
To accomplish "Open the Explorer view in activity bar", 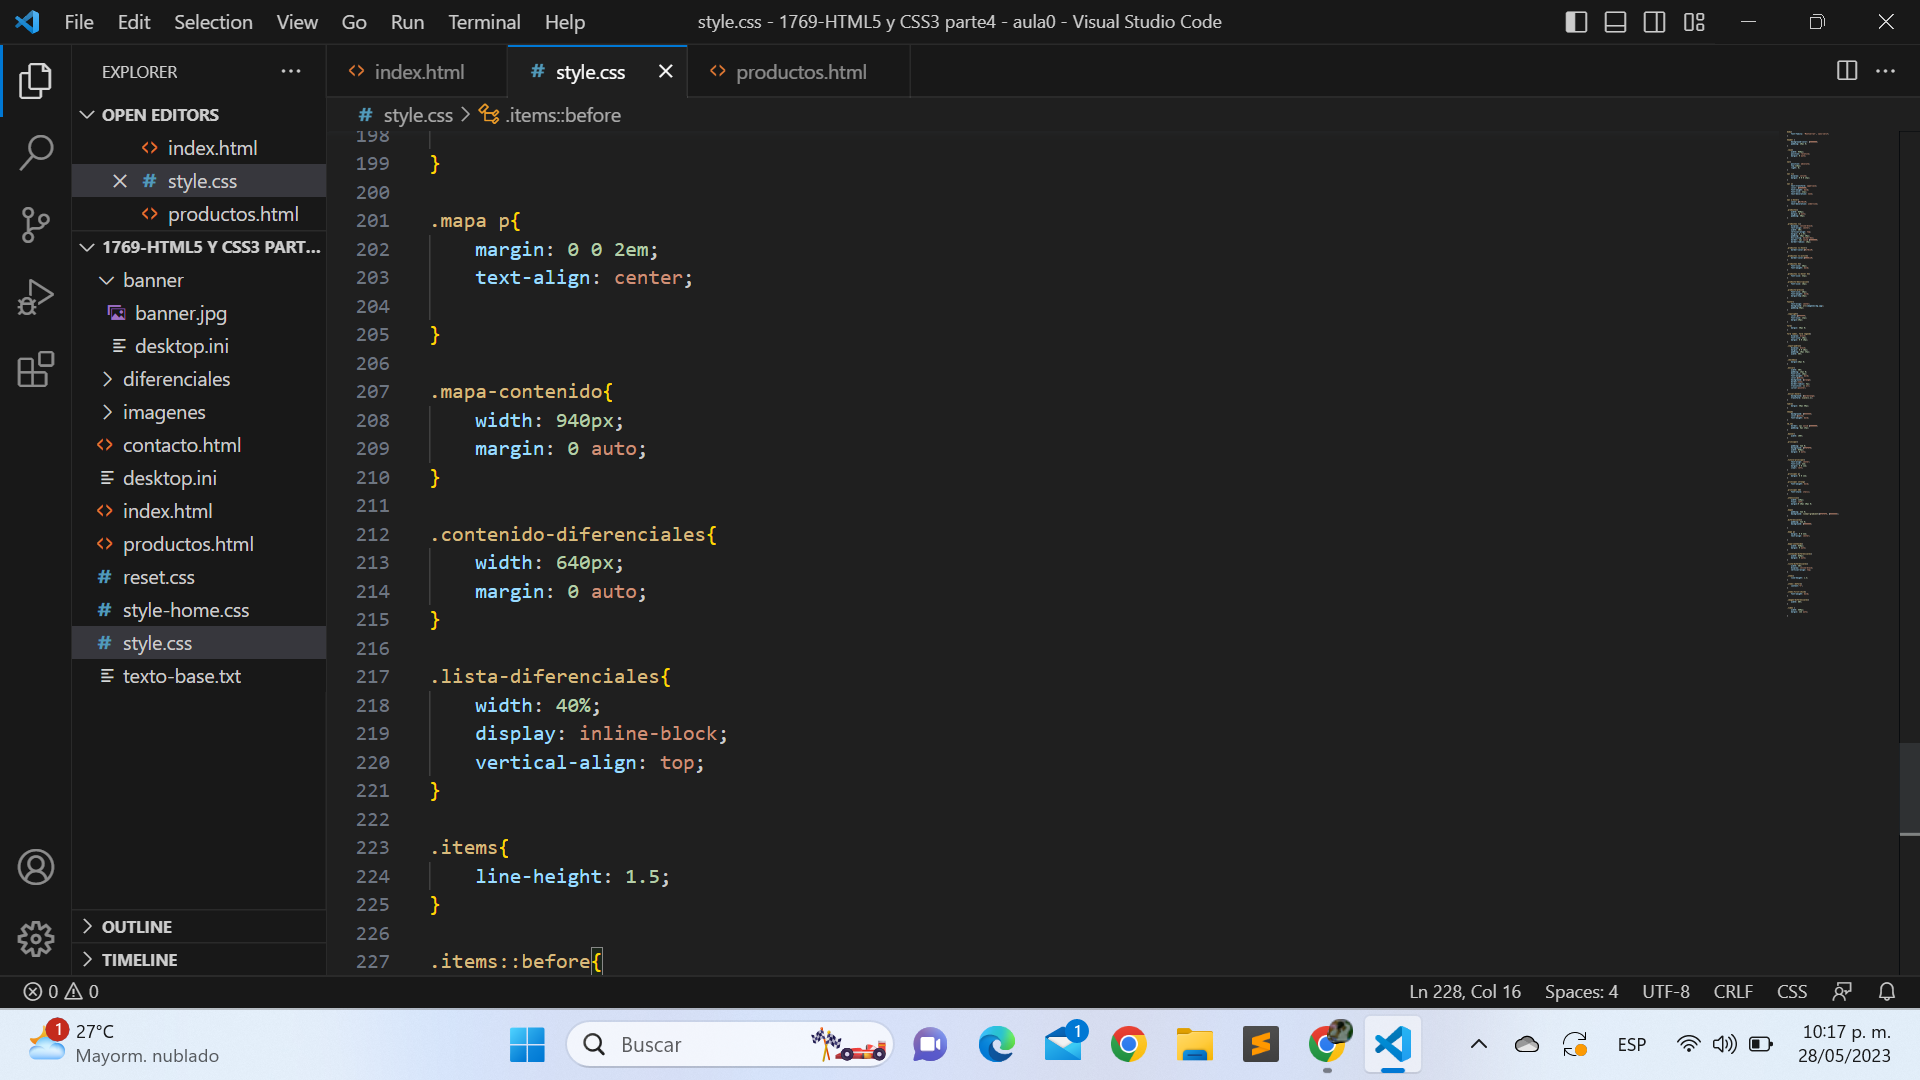I will [x=36, y=81].
